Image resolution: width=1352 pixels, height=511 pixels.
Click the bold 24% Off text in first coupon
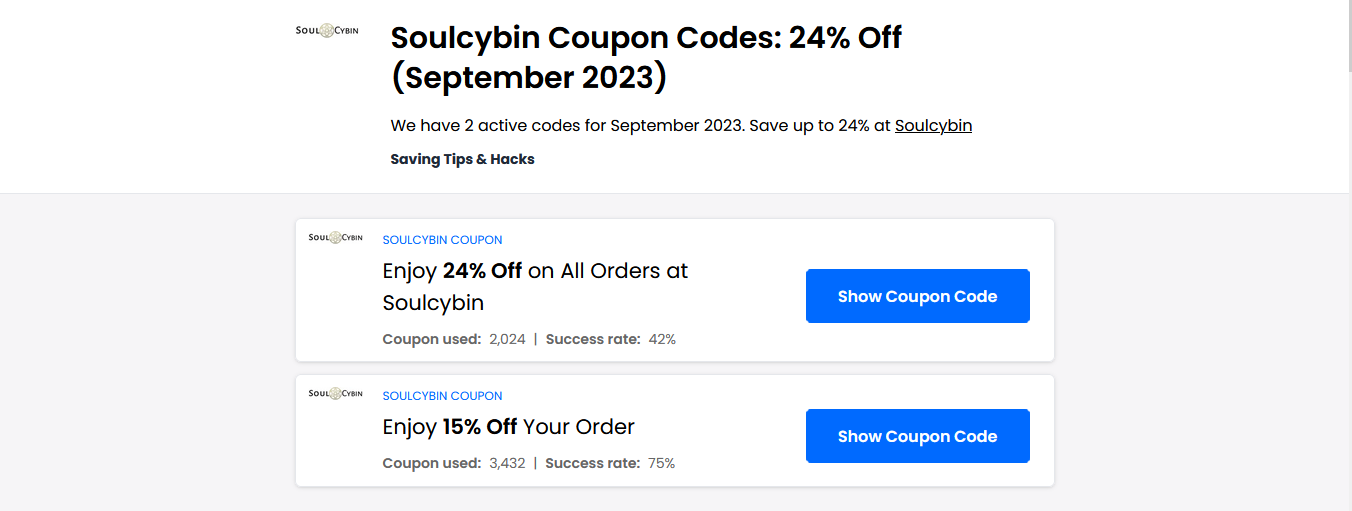click(483, 271)
